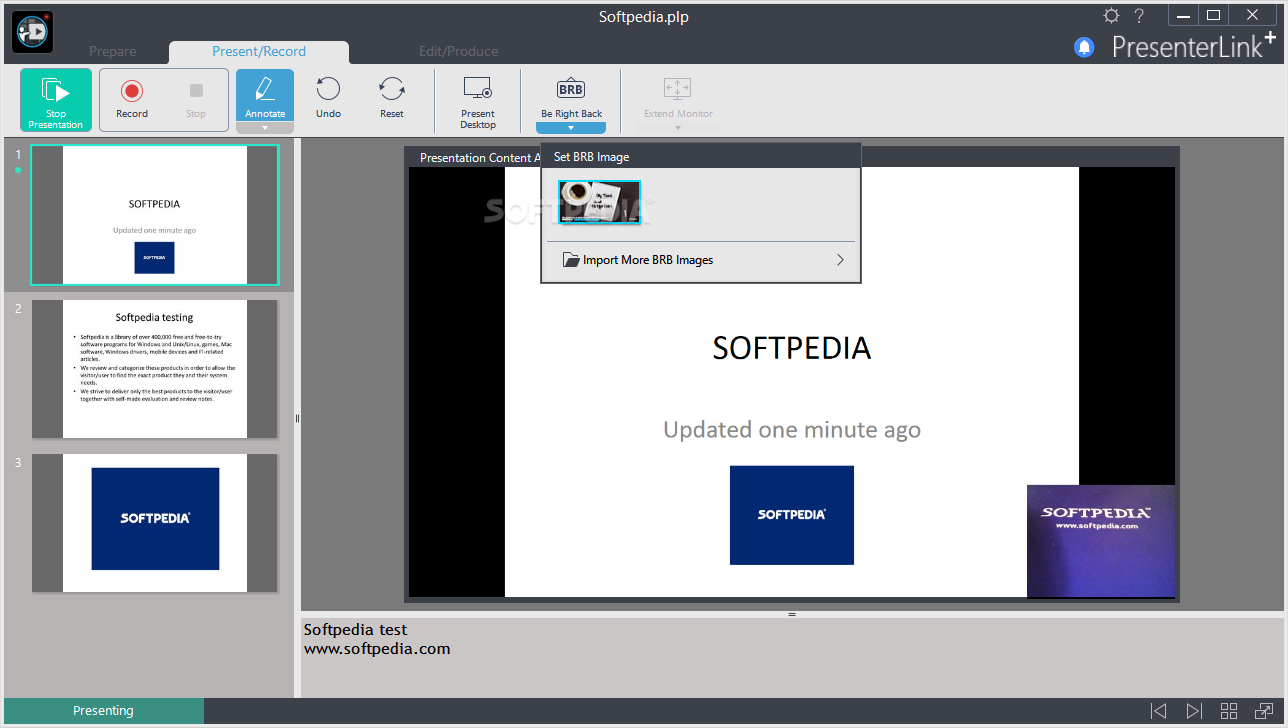Image resolution: width=1288 pixels, height=728 pixels.
Task: Choose Present Desktop
Action: point(478,101)
